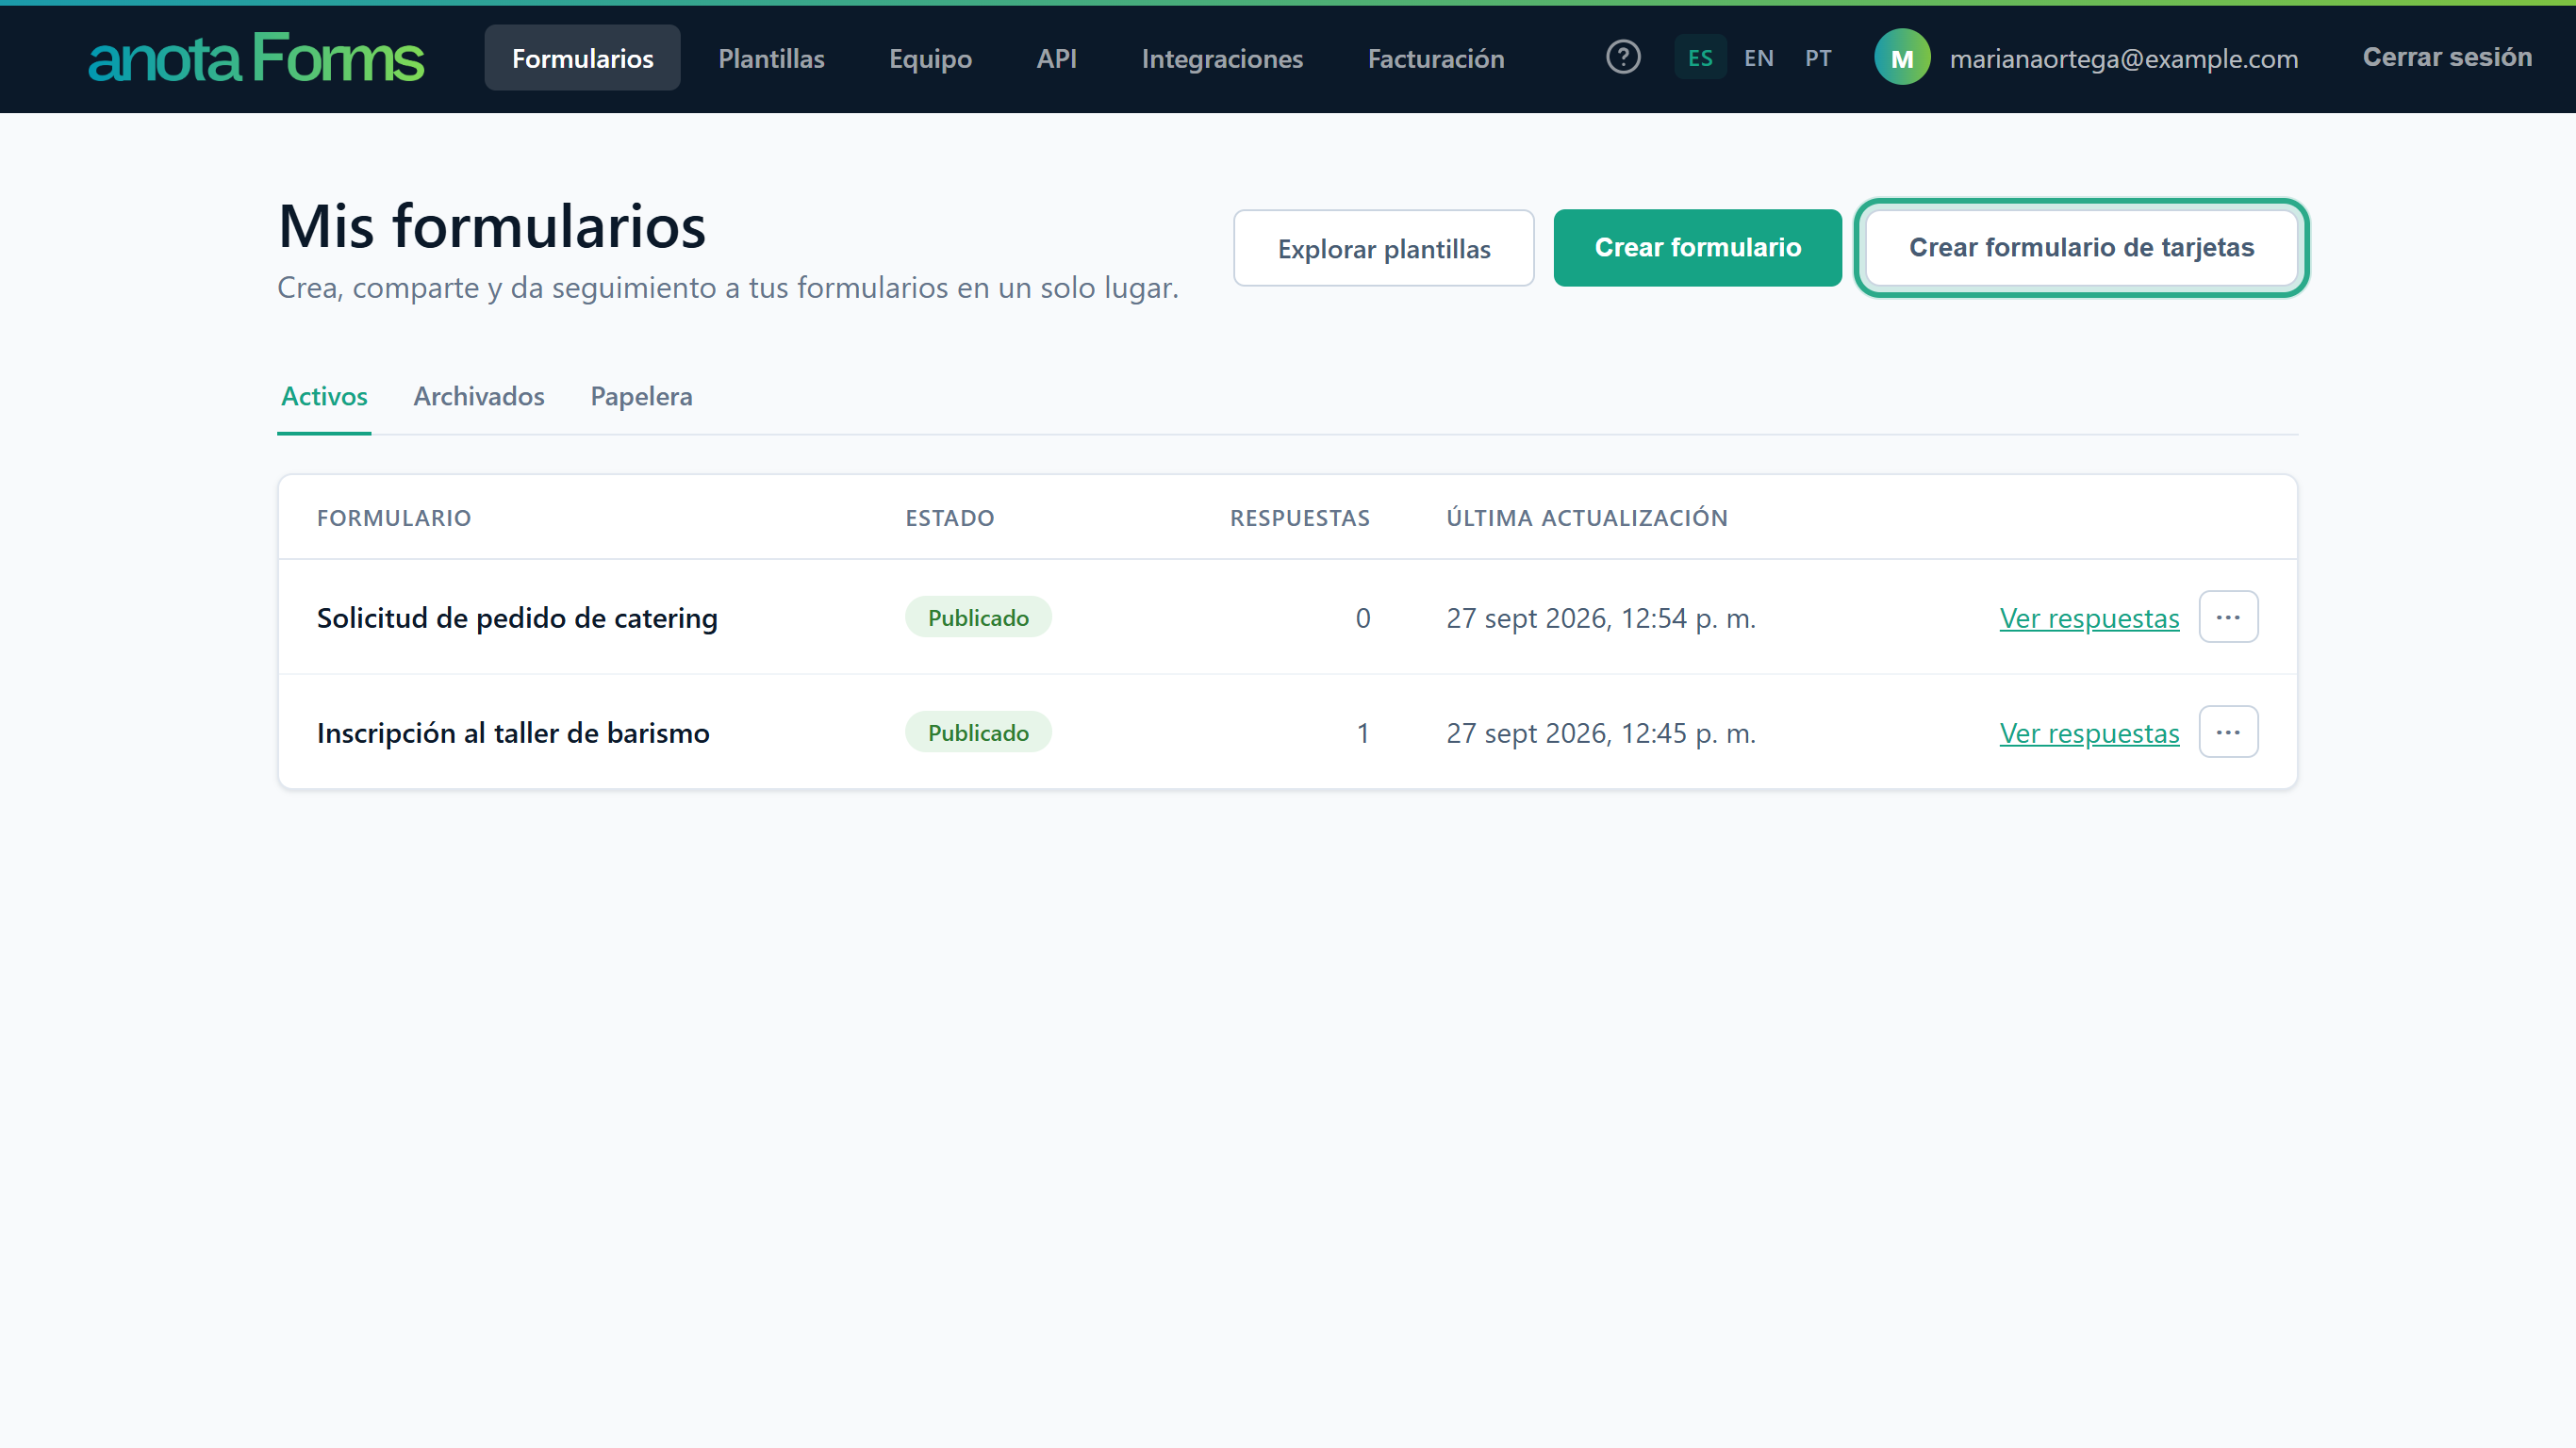Click the RESPUESTAS column header
This screenshot has width=2576, height=1448.
click(x=1300, y=518)
